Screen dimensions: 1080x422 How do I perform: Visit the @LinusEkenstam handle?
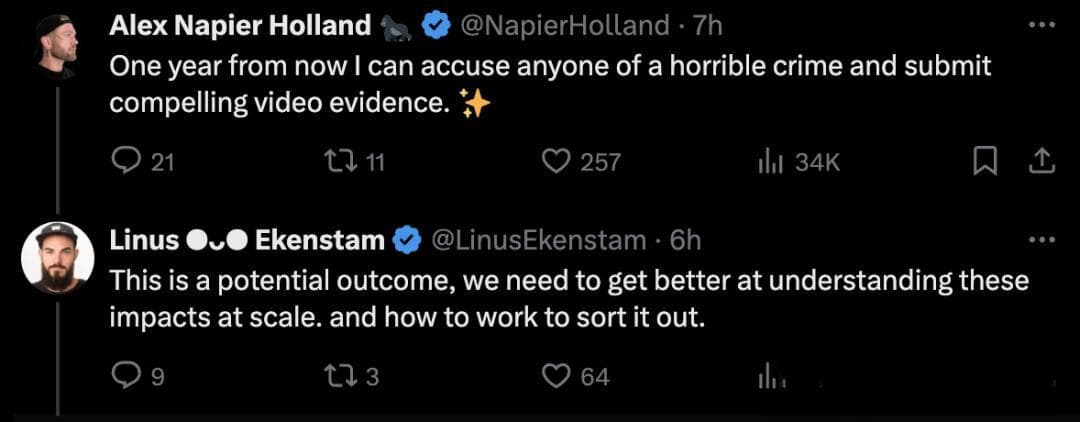538,240
